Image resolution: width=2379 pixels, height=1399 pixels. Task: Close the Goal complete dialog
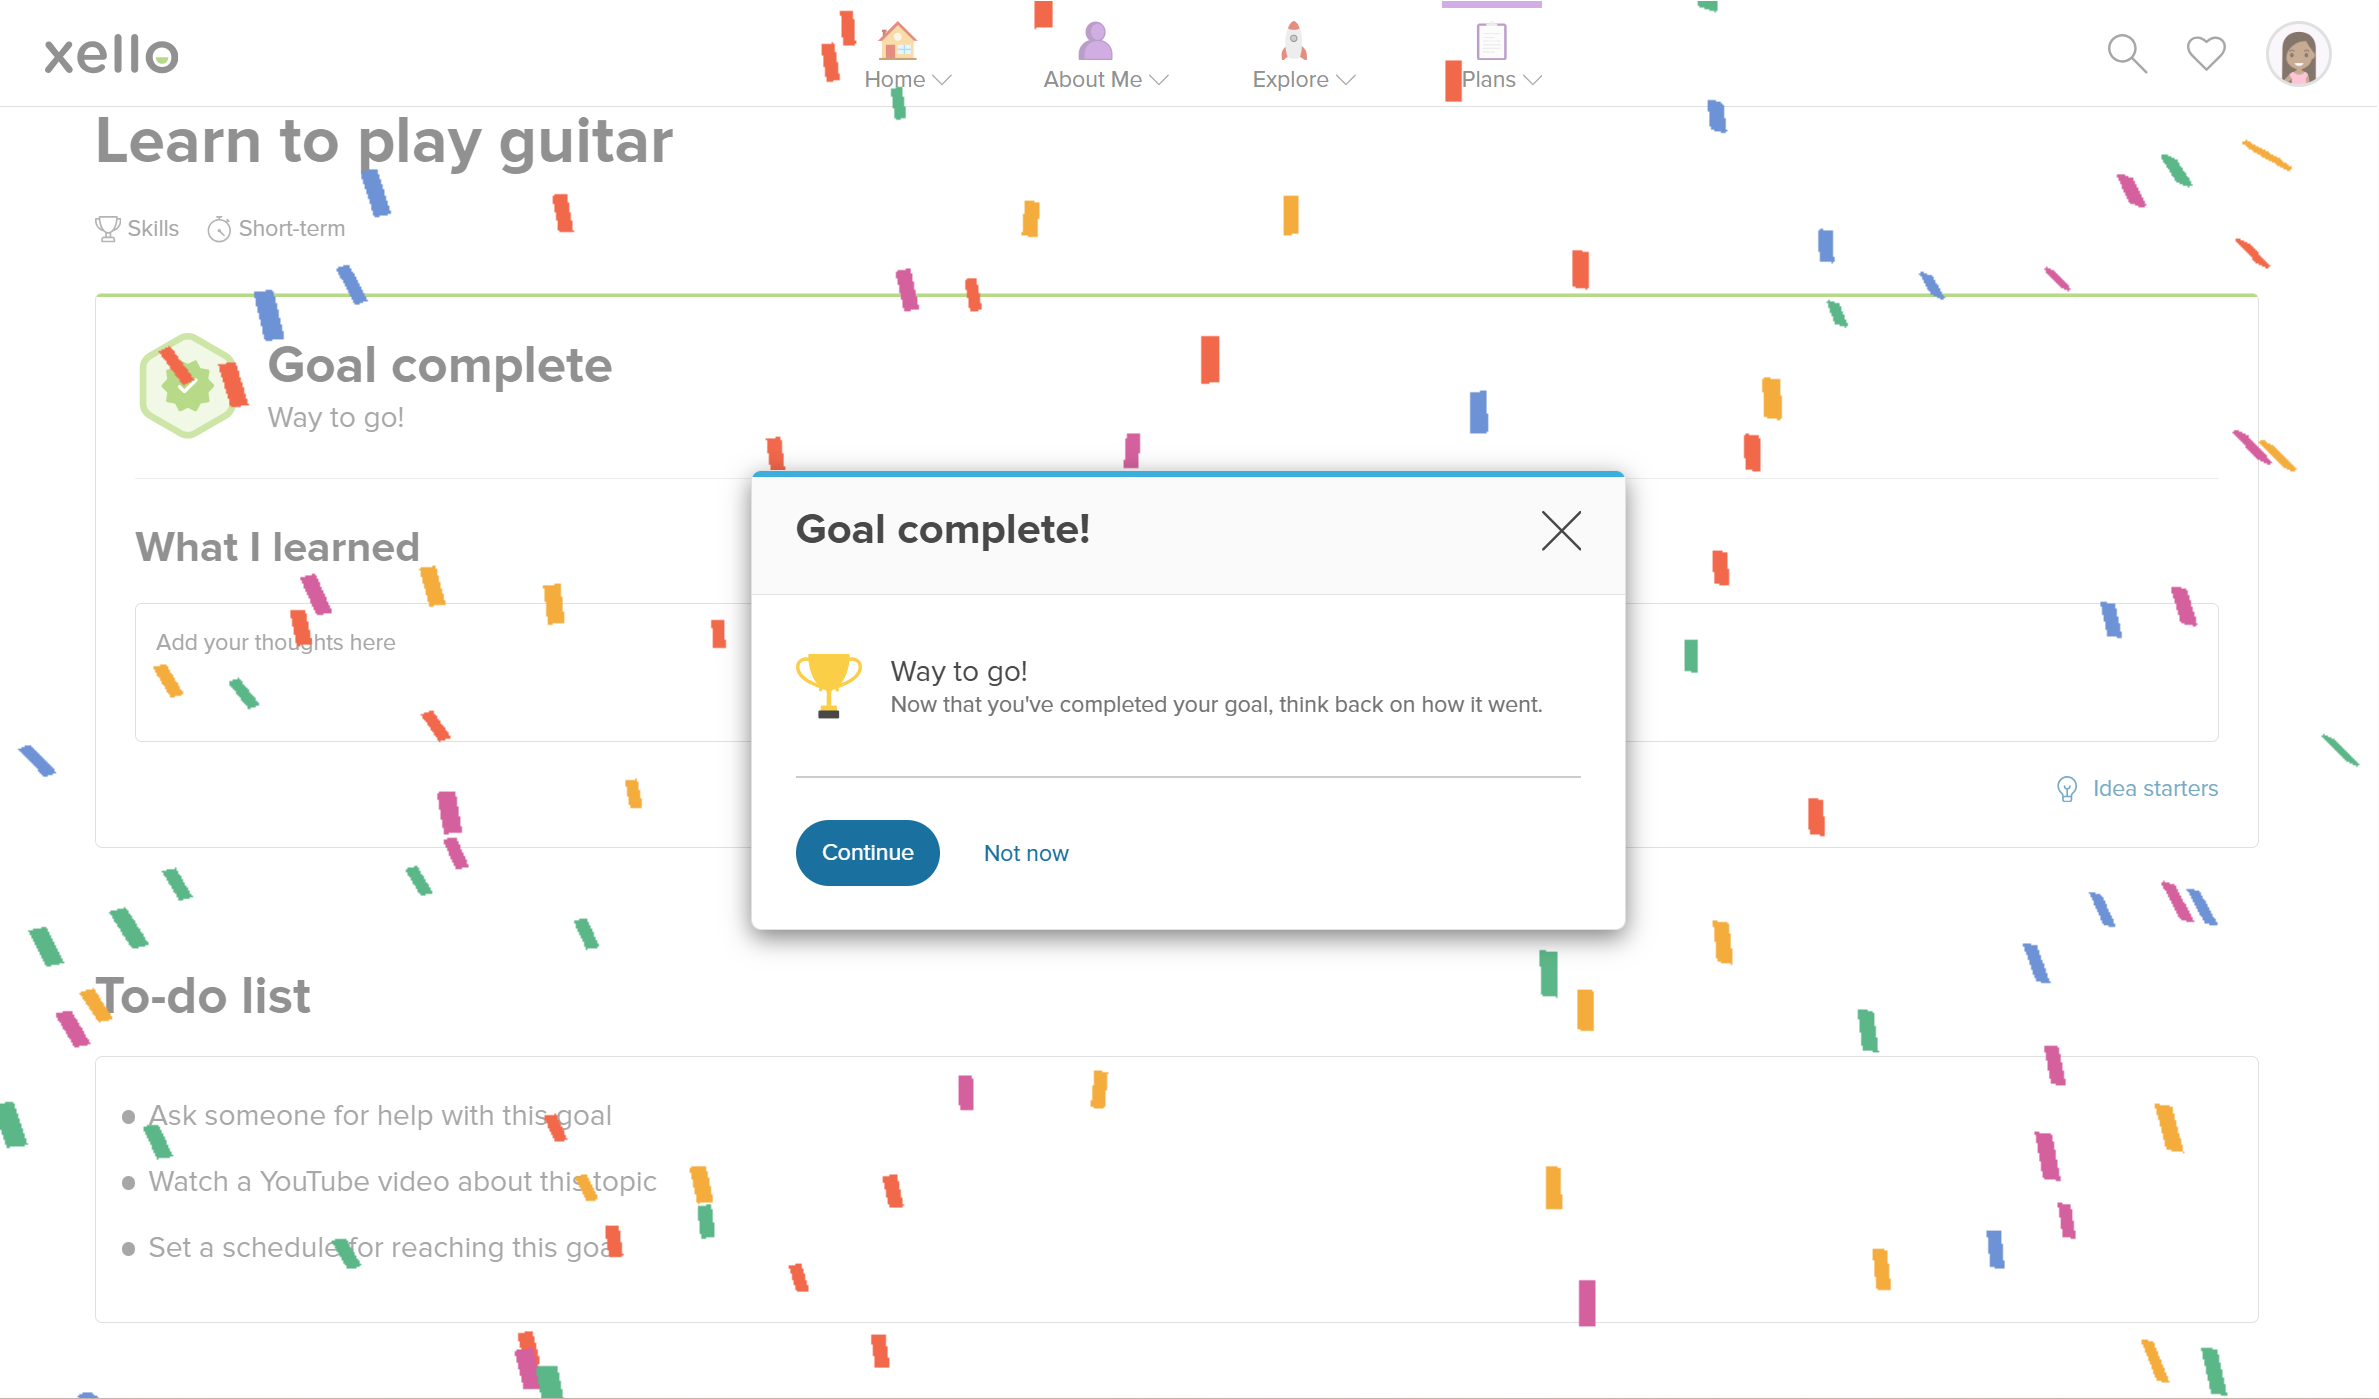(x=1561, y=531)
